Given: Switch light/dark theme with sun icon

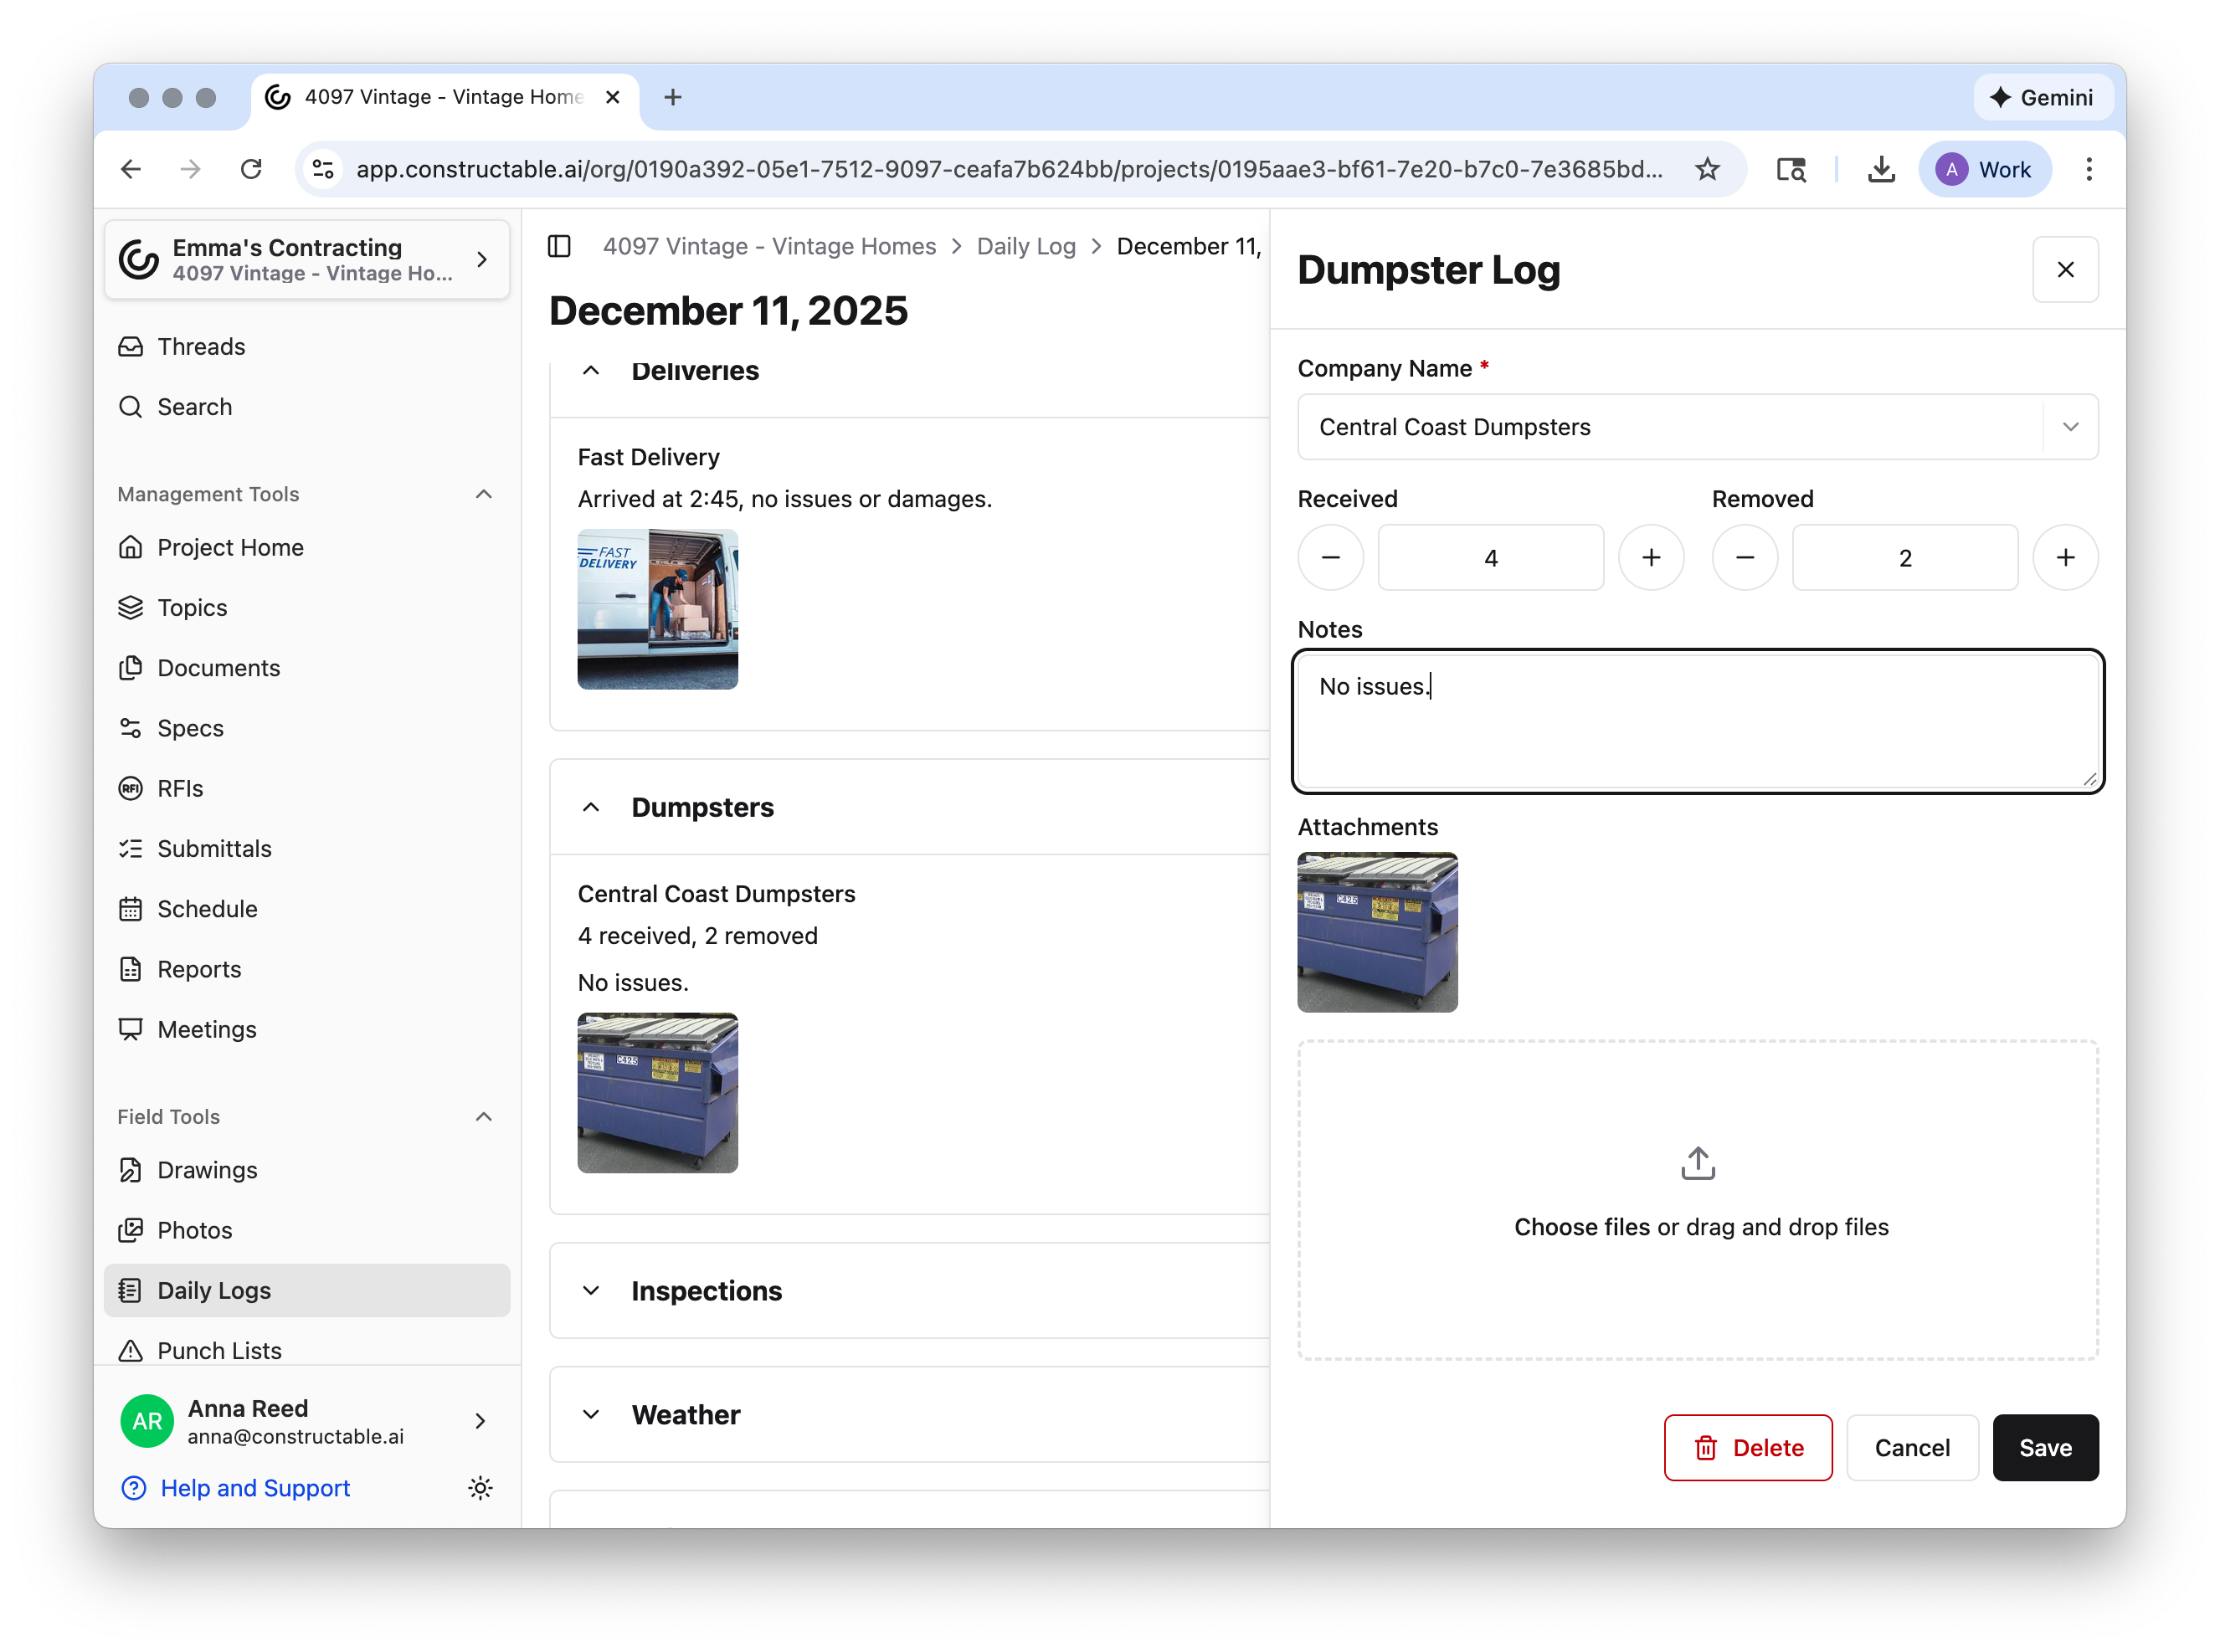Looking at the screenshot, I should tap(480, 1488).
